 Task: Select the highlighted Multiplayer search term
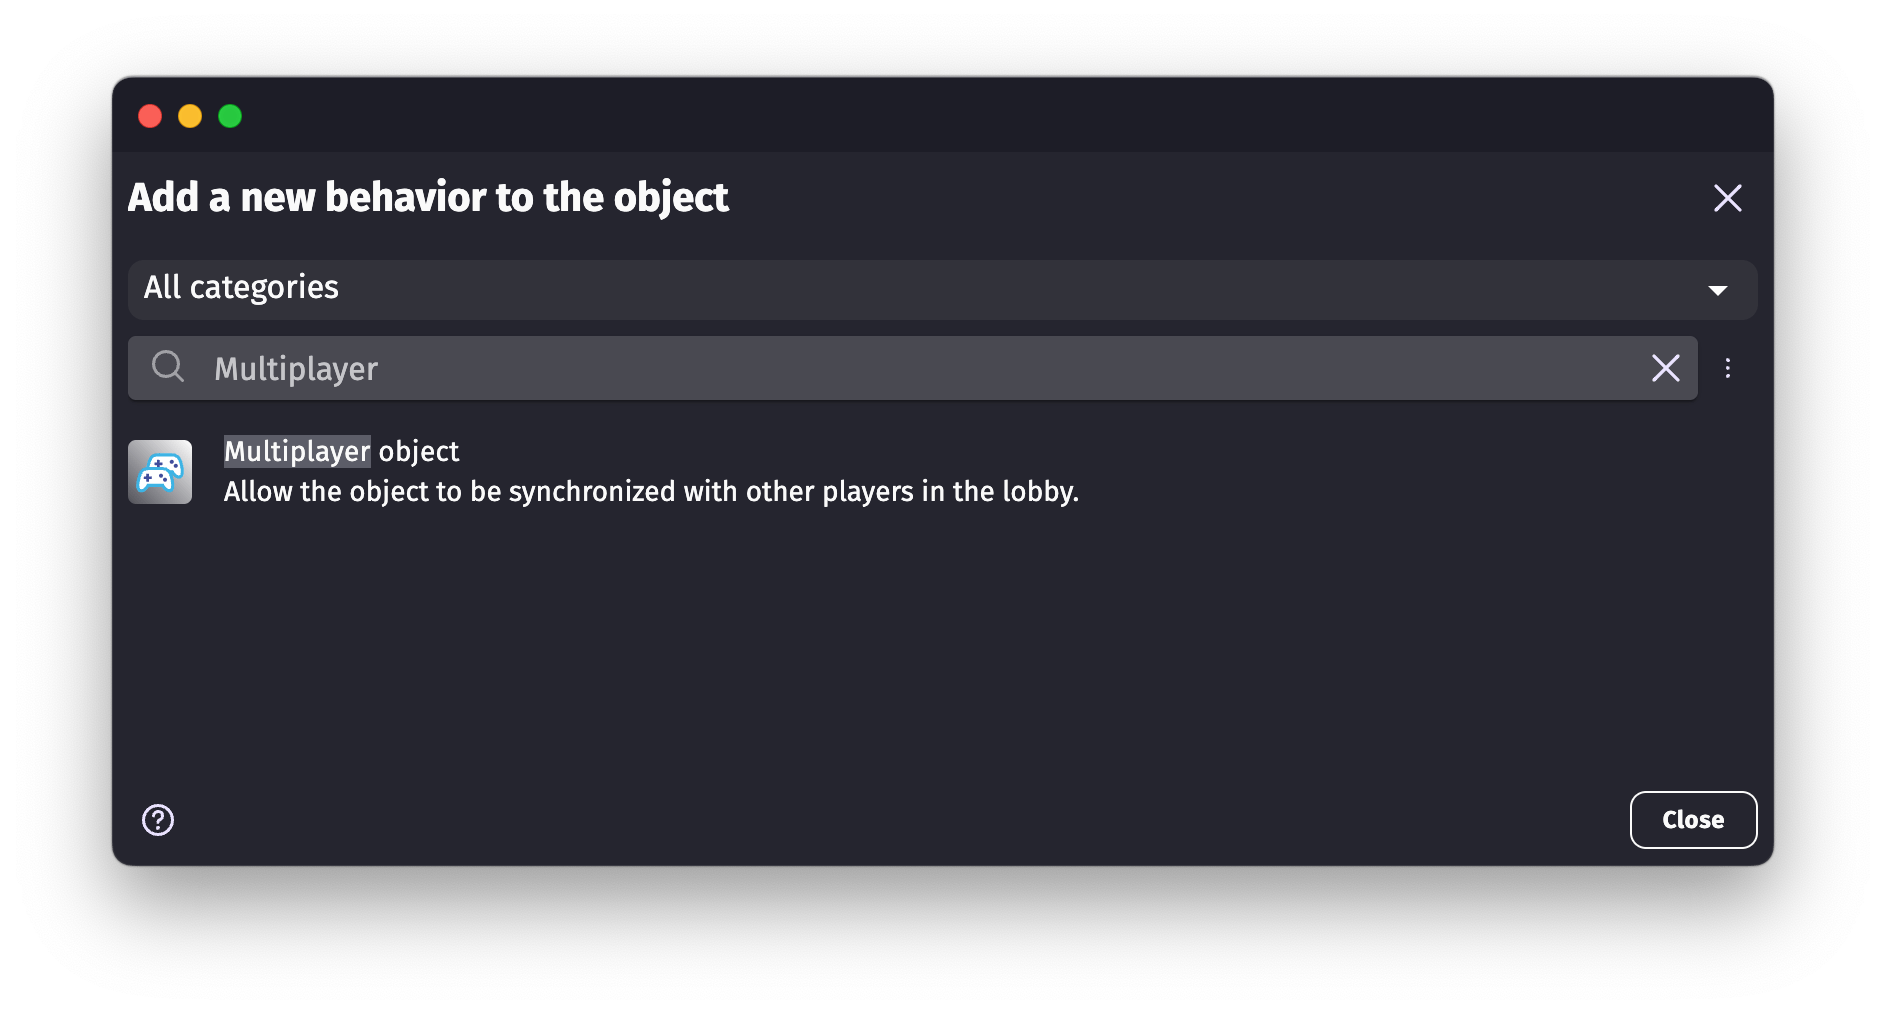(295, 368)
